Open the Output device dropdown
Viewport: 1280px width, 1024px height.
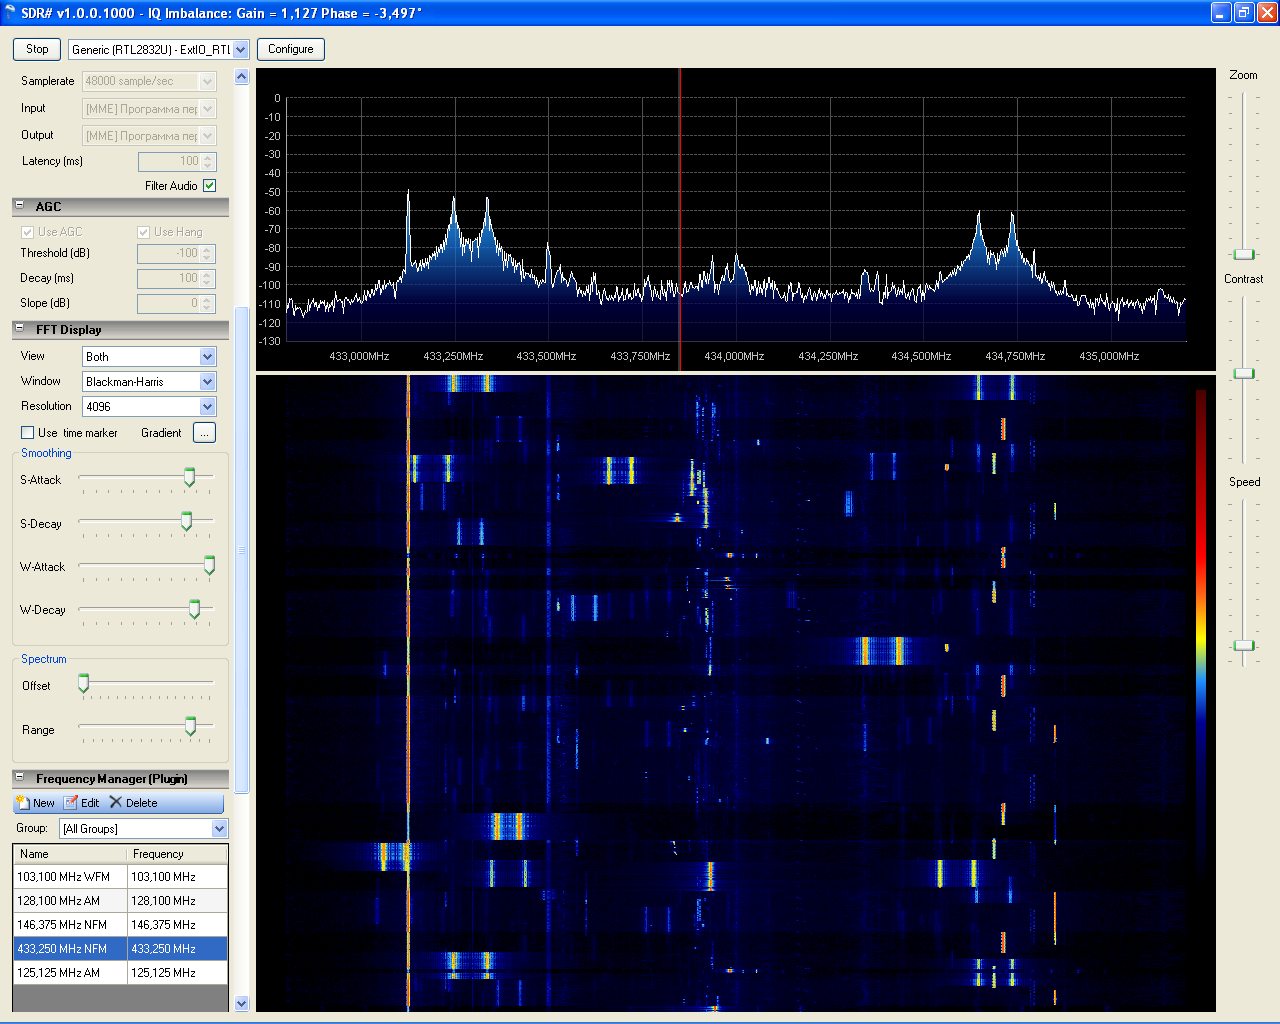coord(208,135)
